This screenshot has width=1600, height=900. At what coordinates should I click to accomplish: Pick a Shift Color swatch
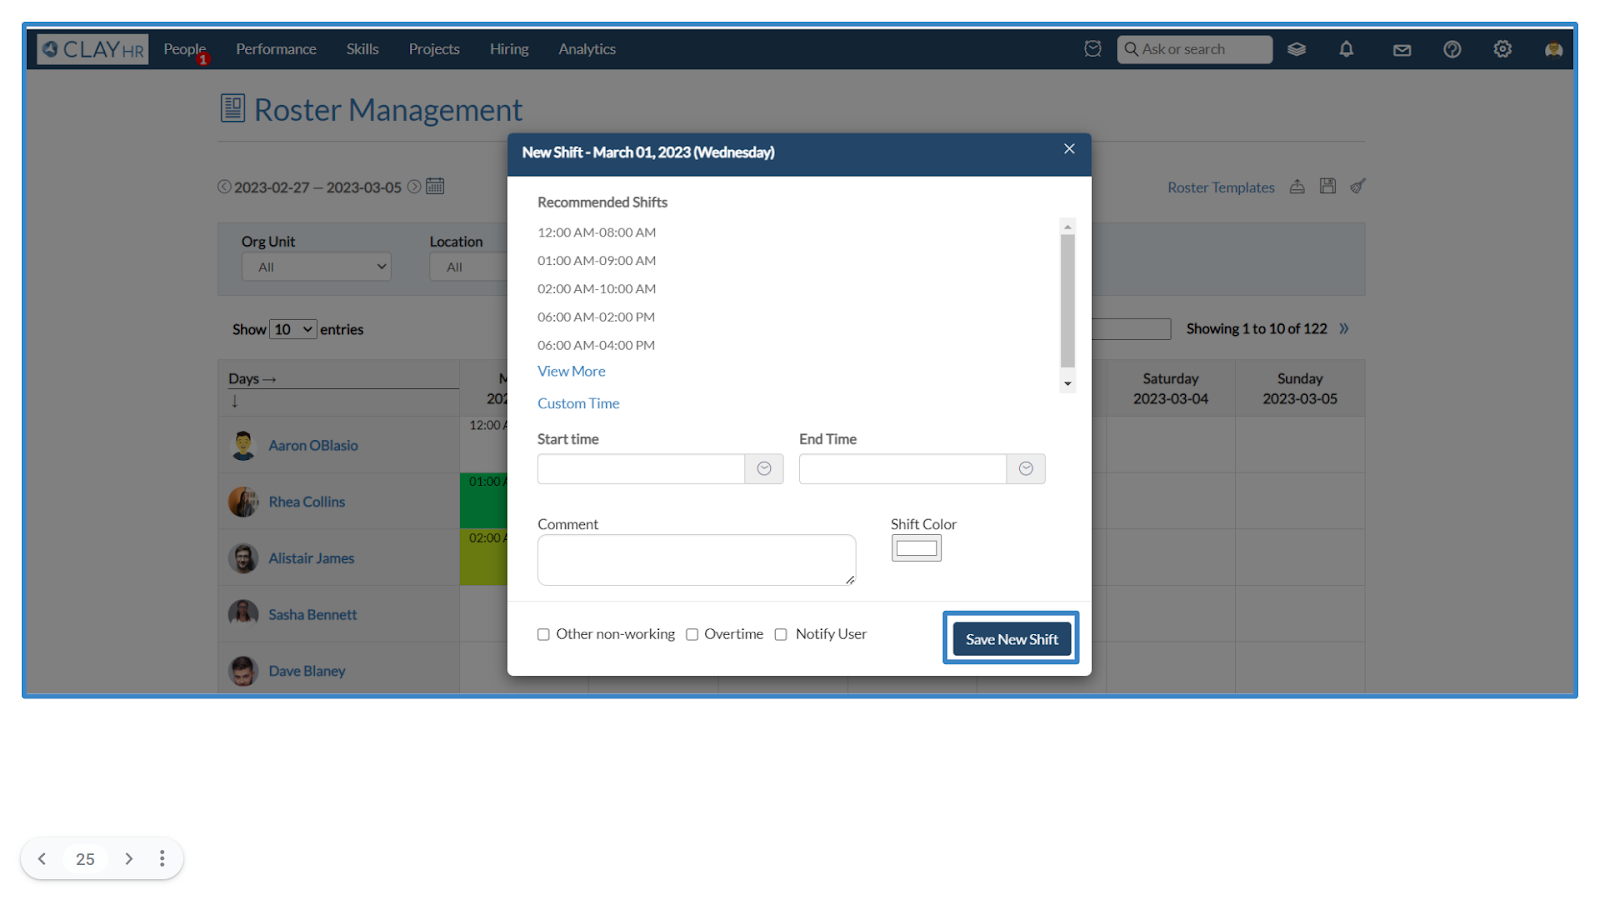(916, 548)
